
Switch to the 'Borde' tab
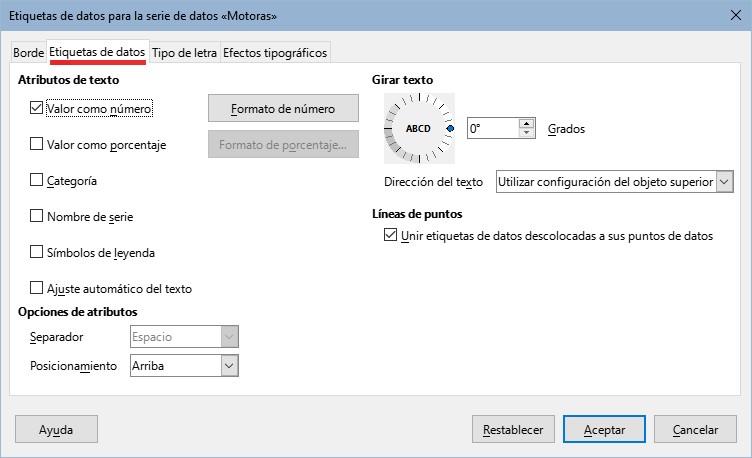28,52
